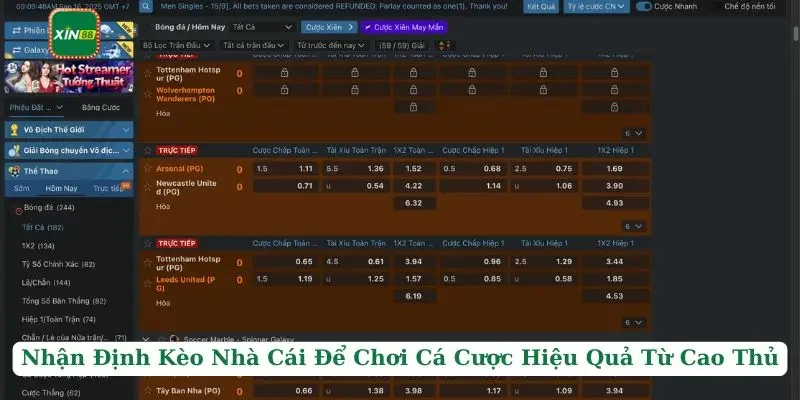Expand more markets for Arsenal match
The width and height of the screenshot is (800, 400).
pyautogui.click(x=634, y=226)
